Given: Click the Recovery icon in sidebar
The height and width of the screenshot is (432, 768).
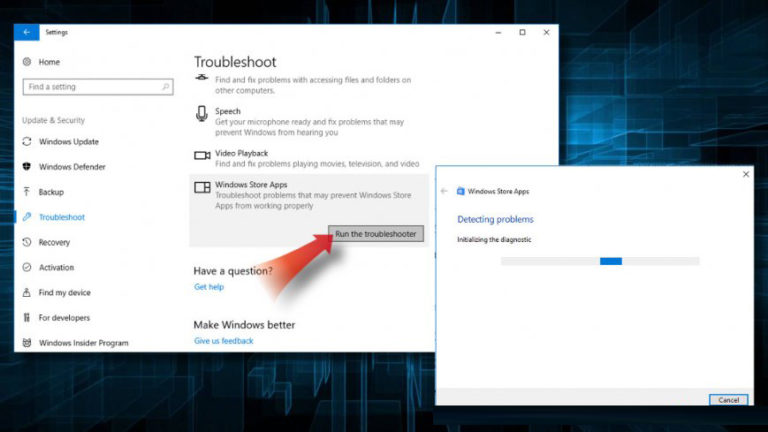Looking at the screenshot, I should [27, 242].
